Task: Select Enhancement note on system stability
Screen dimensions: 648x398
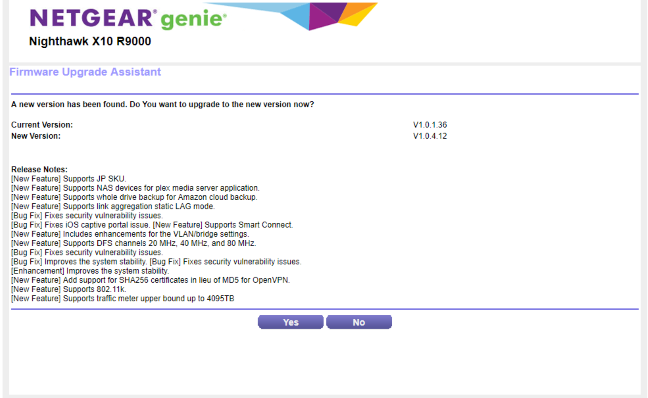Action: coord(90,271)
